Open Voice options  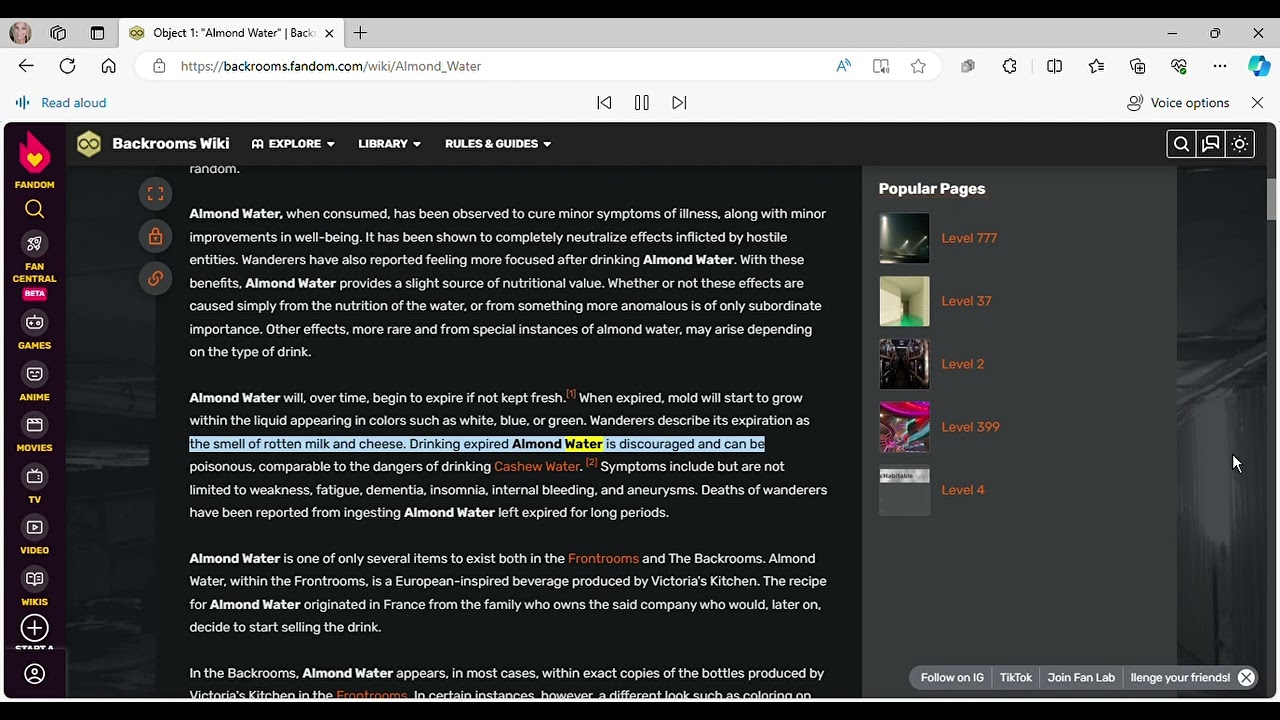click(1178, 103)
